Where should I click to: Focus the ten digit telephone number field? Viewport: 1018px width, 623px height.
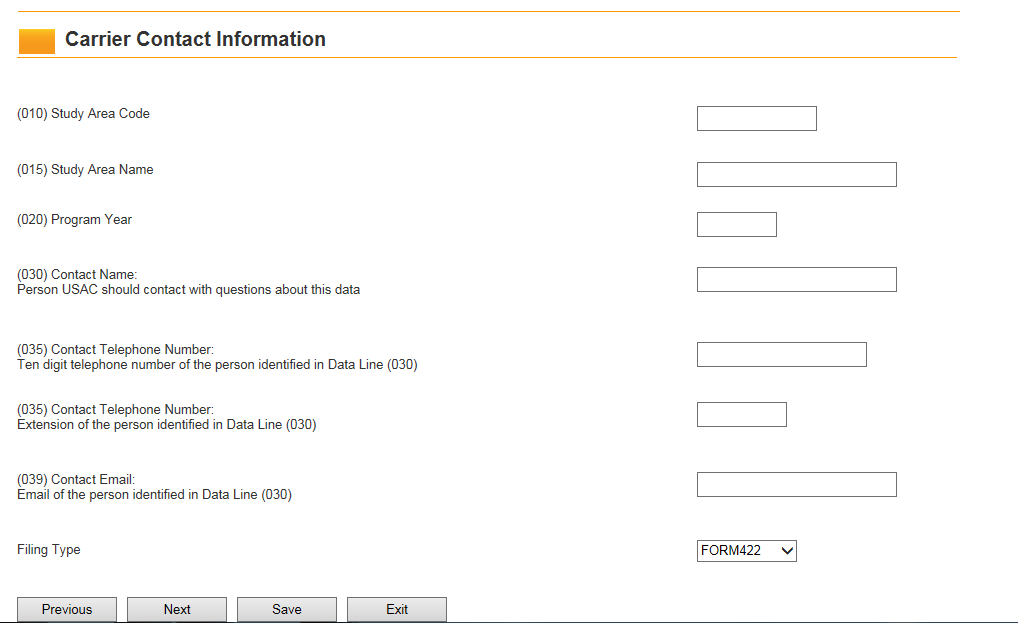pos(781,355)
